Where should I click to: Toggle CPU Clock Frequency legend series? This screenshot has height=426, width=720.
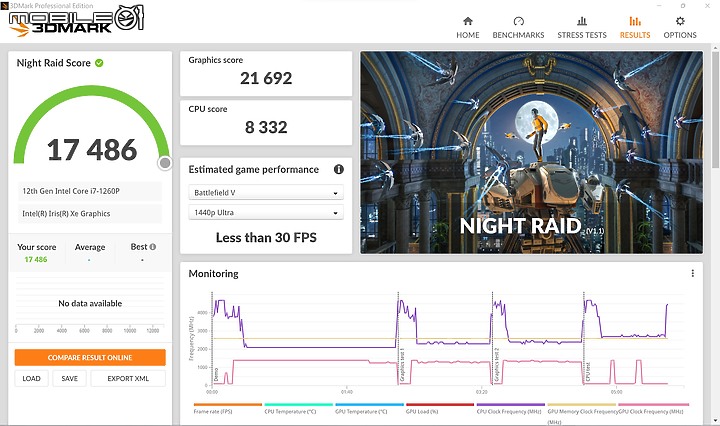[x=511, y=409]
